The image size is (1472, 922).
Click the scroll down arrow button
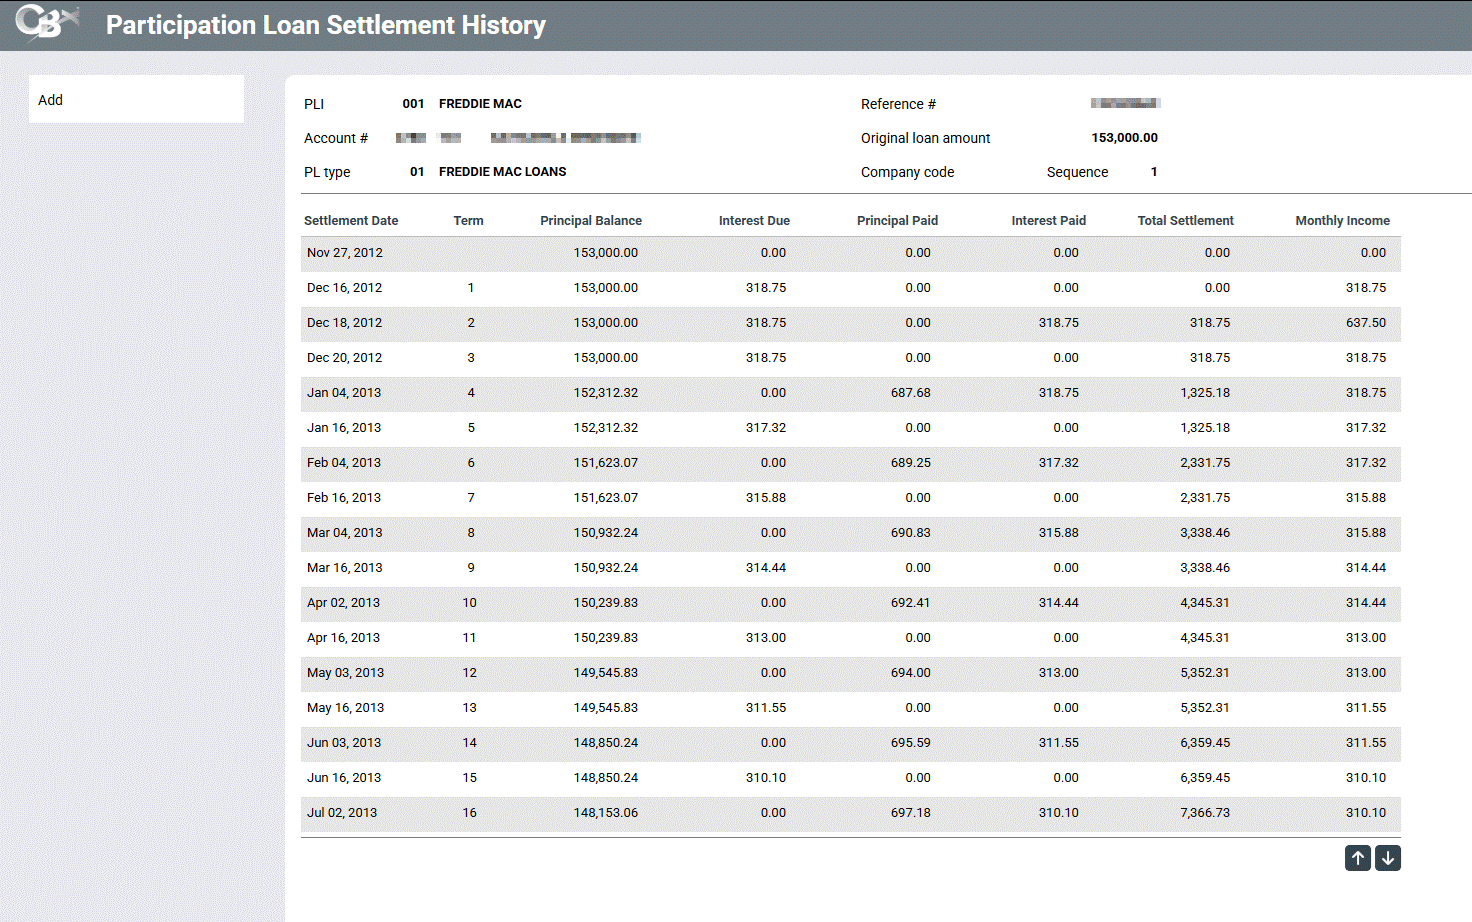click(x=1388, y=858)
